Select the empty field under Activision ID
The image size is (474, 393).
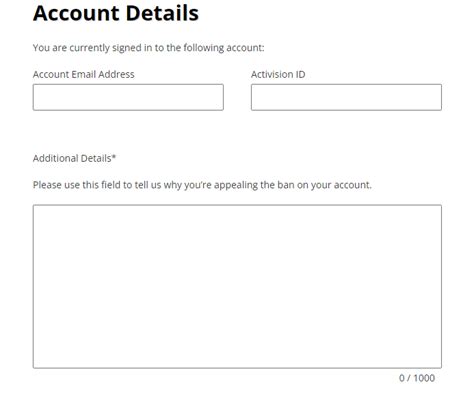pos(346,97)
